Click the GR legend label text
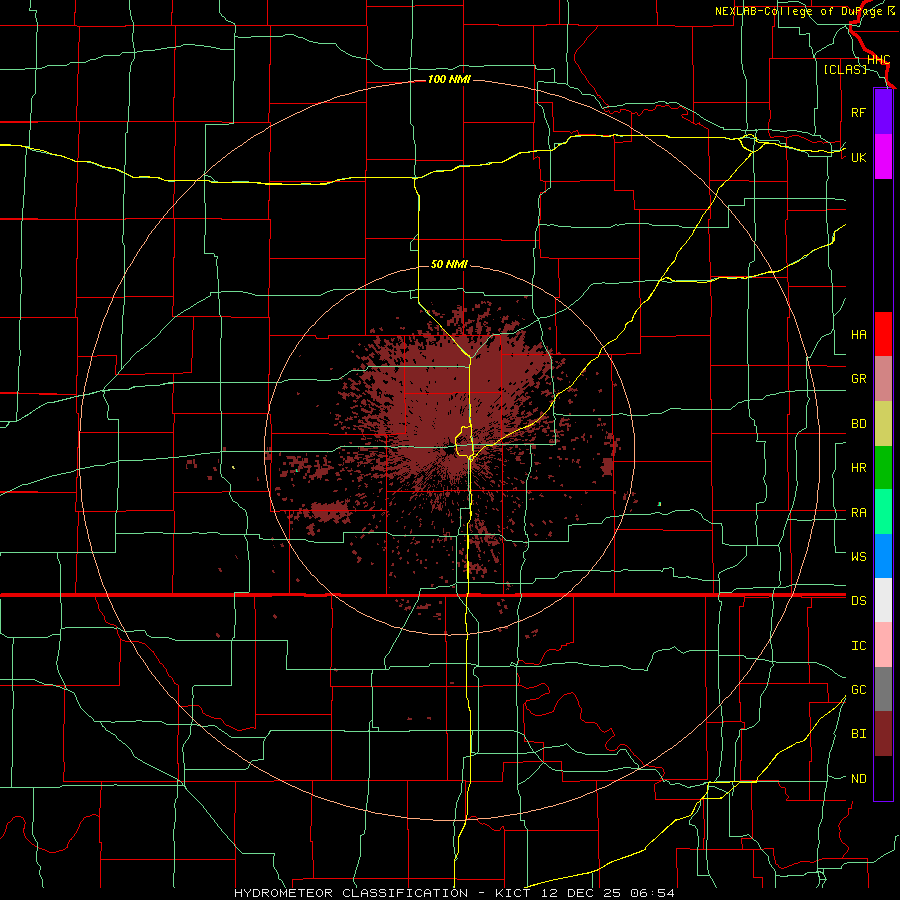 [858, 379]
